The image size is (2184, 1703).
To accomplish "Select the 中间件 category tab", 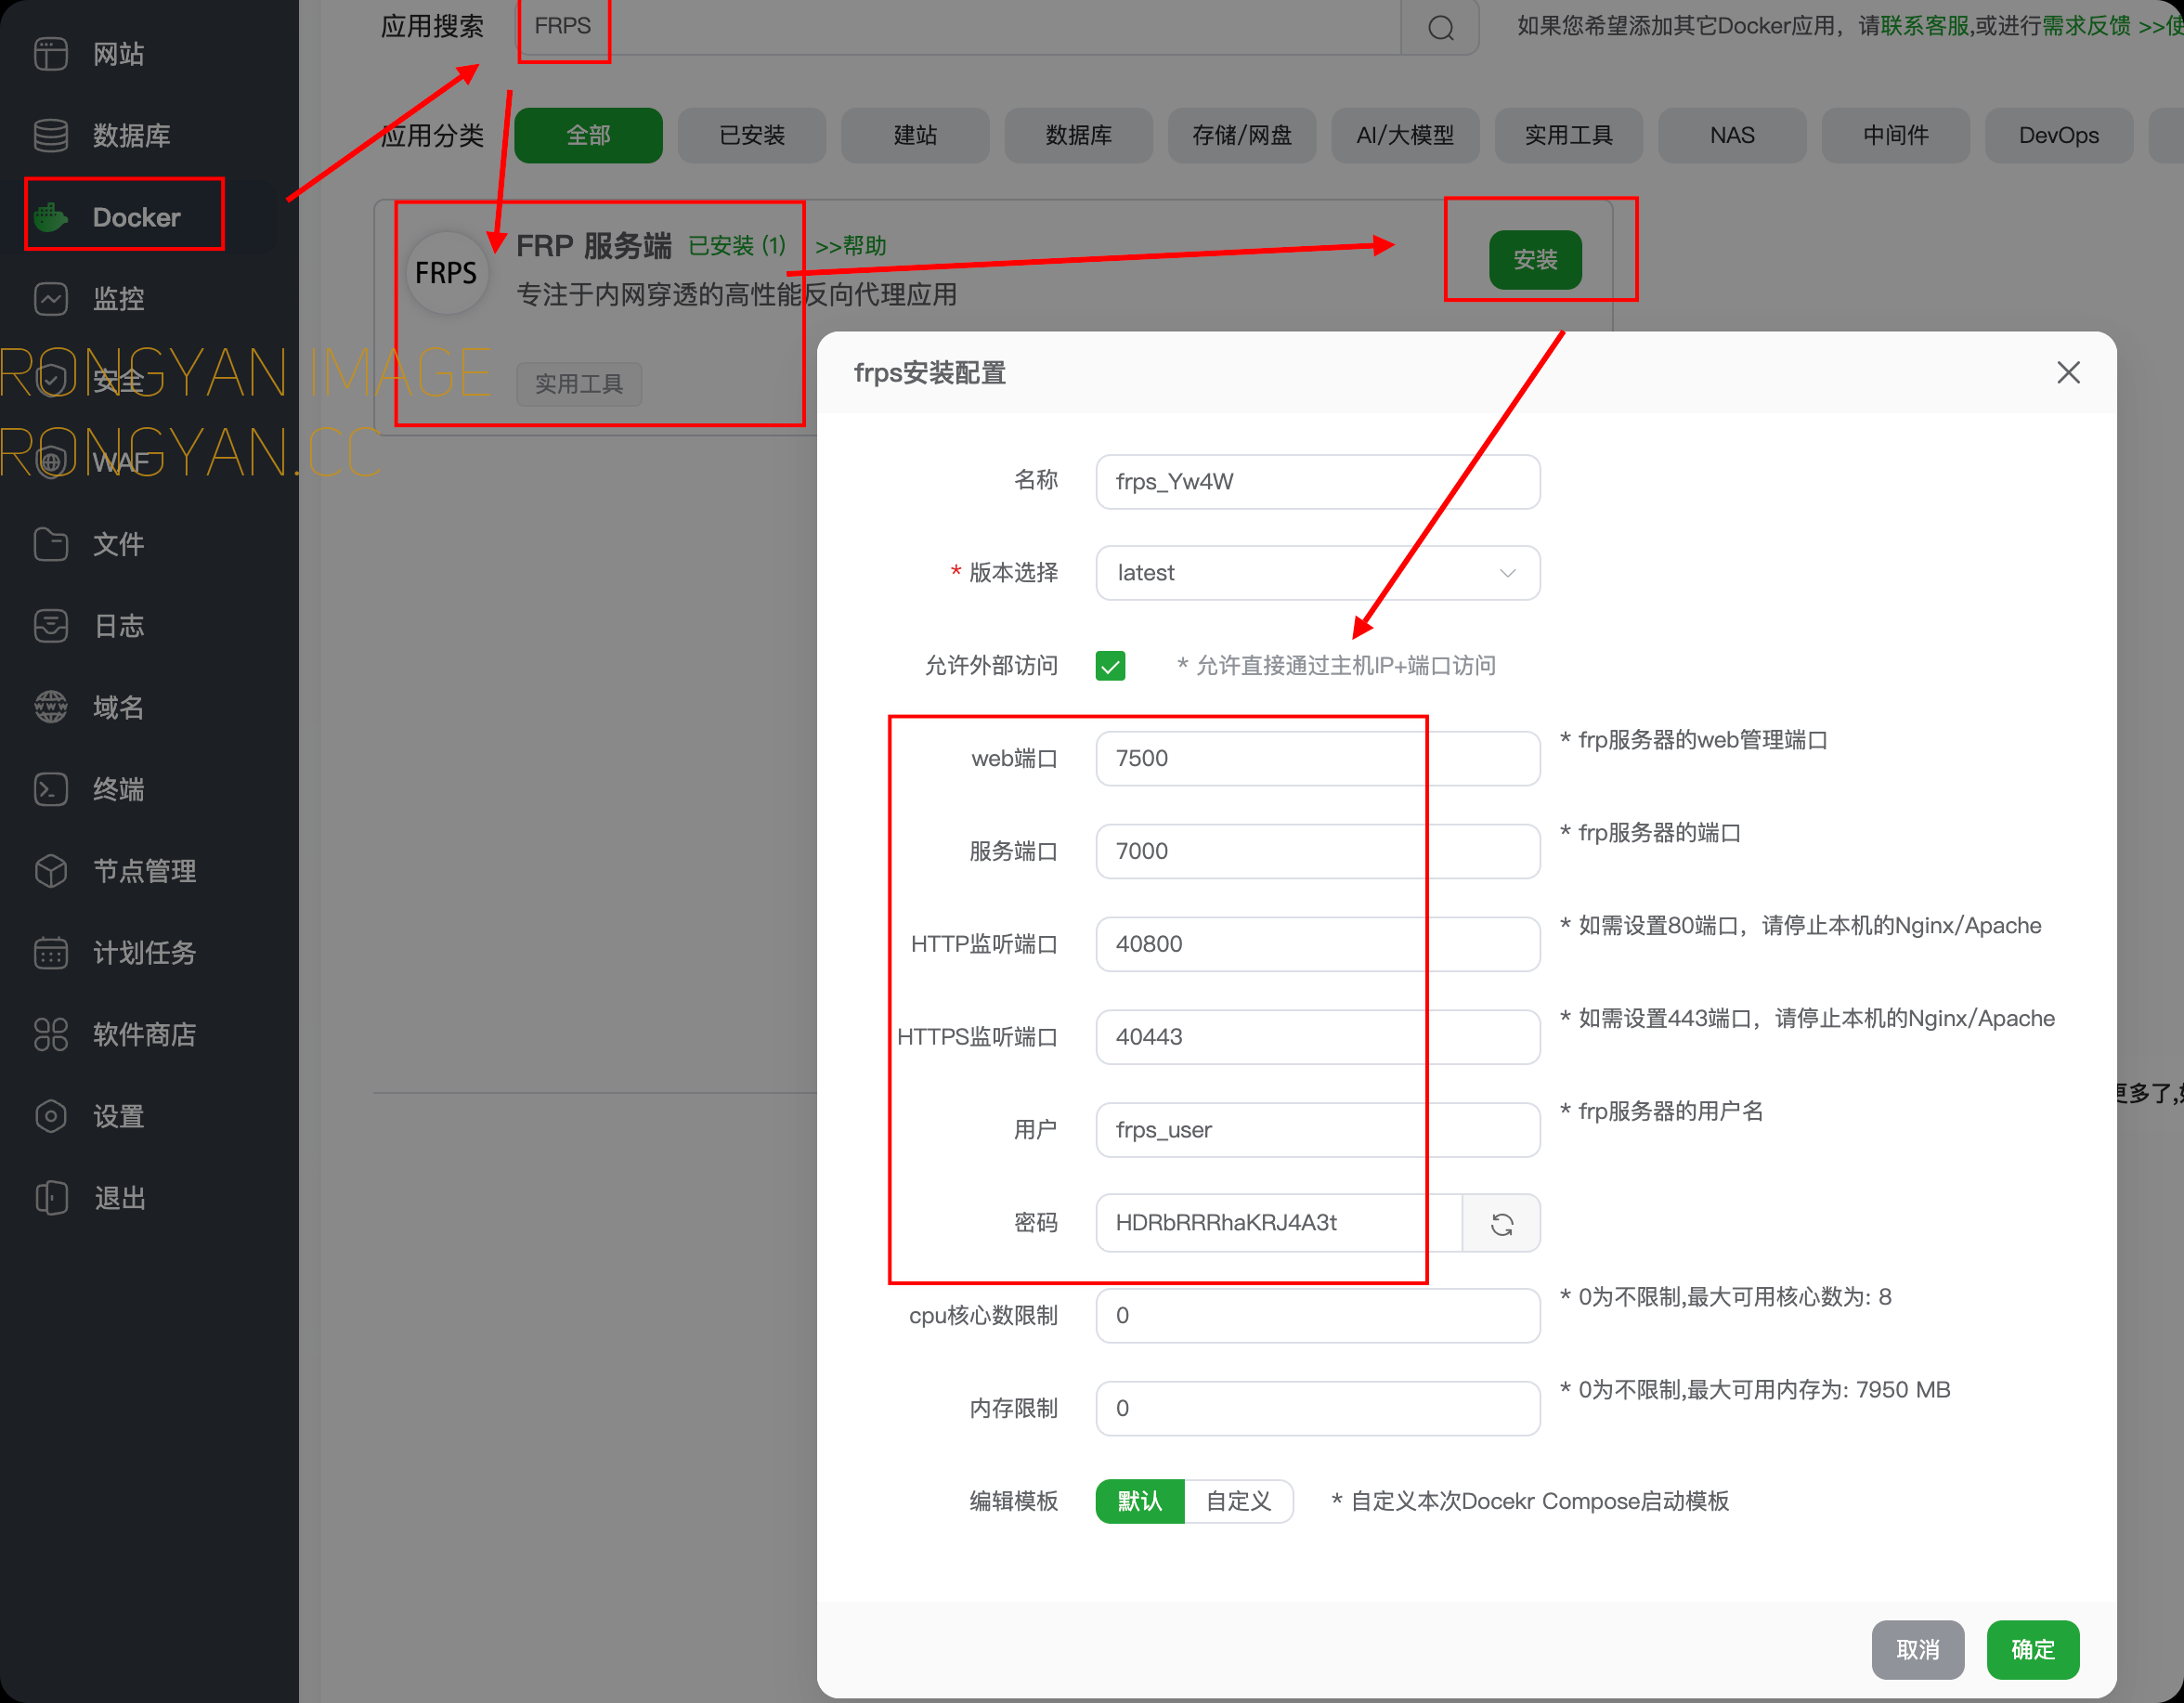I will 1896,135.
